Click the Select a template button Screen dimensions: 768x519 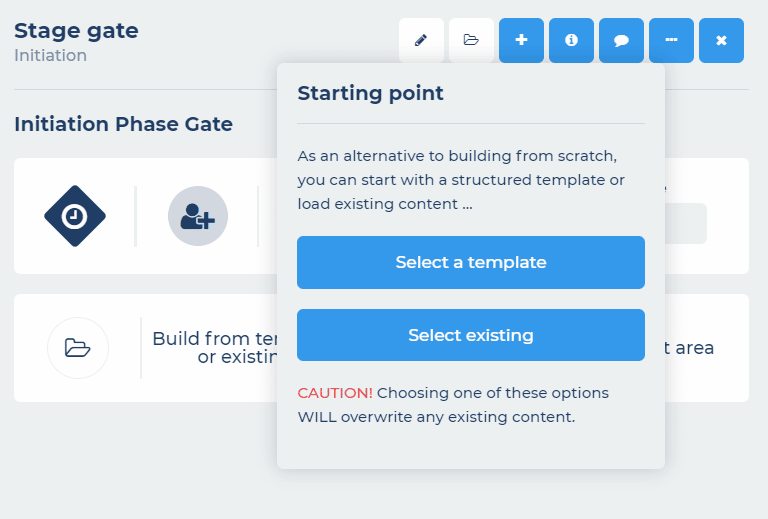coord(471,262)
